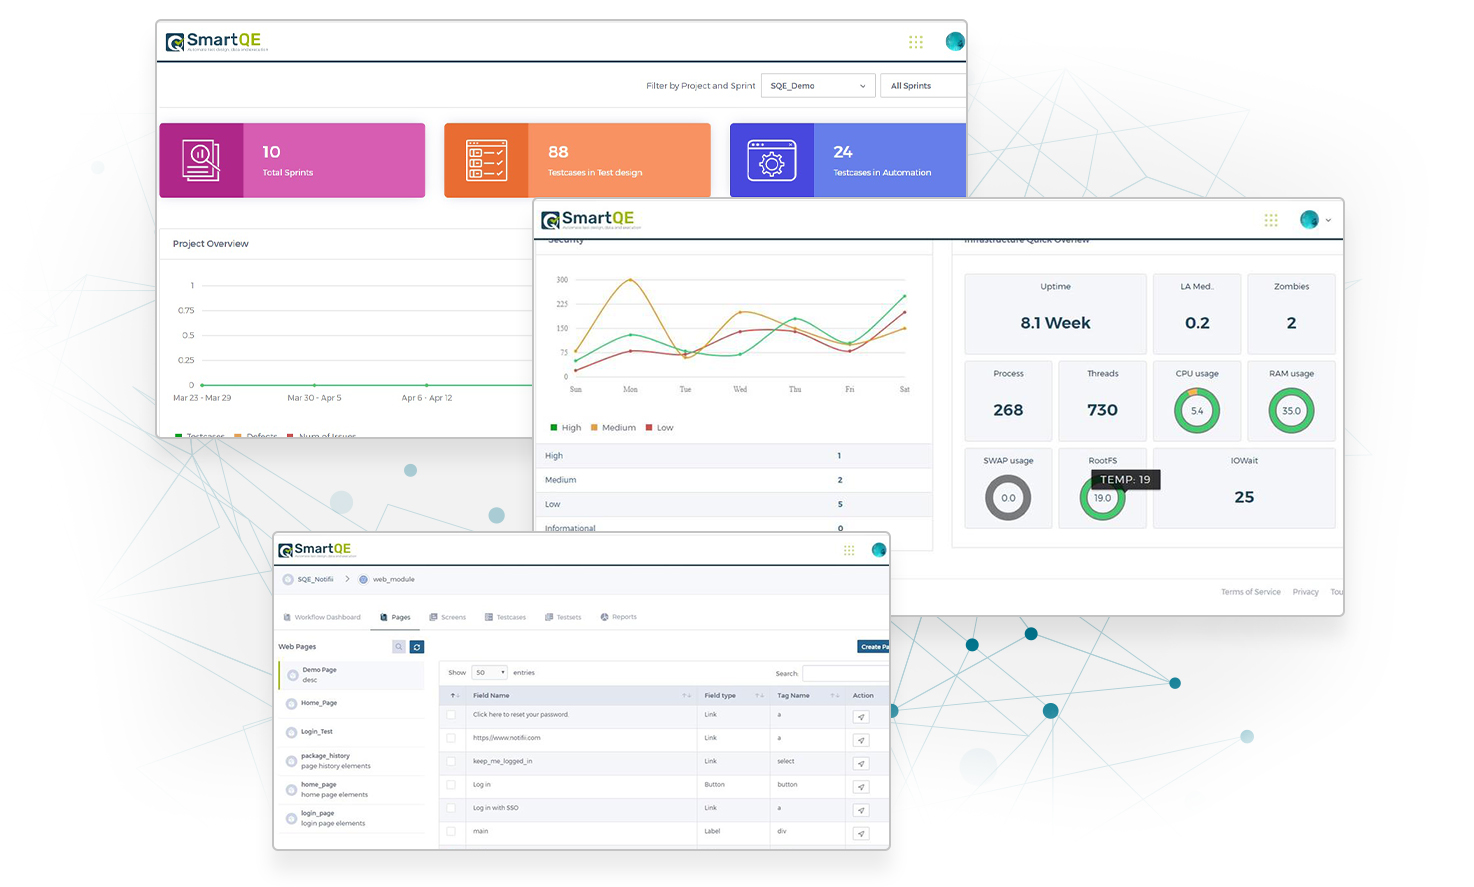Toggle the Low series in chart legend
Screen dimensions: 1474x887
click(x=659, y=428)
